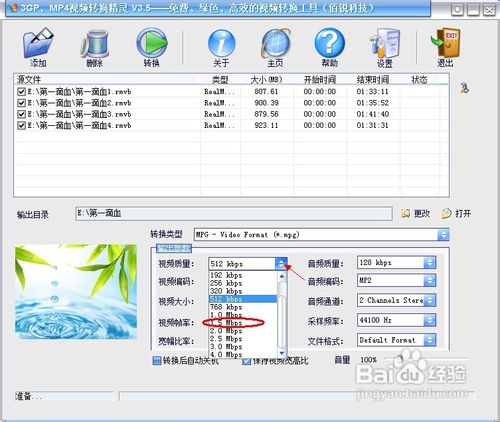Choose 4.0 Mbps video quality option
This screenshot has width=500, height=422.
coord(243,355)
